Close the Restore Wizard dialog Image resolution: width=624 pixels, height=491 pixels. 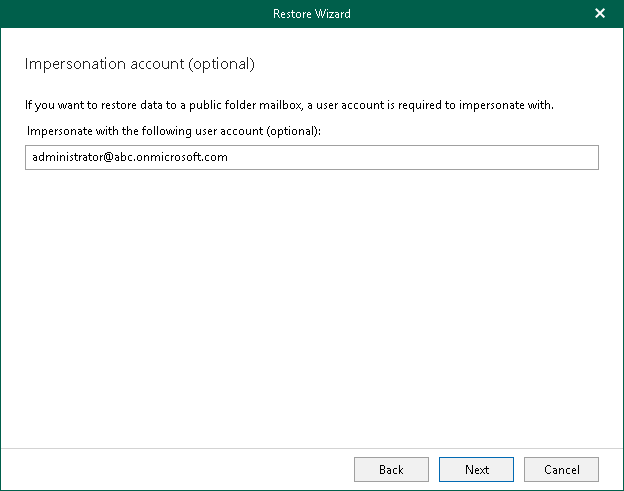pyautogui.click(x=600, y=14)
